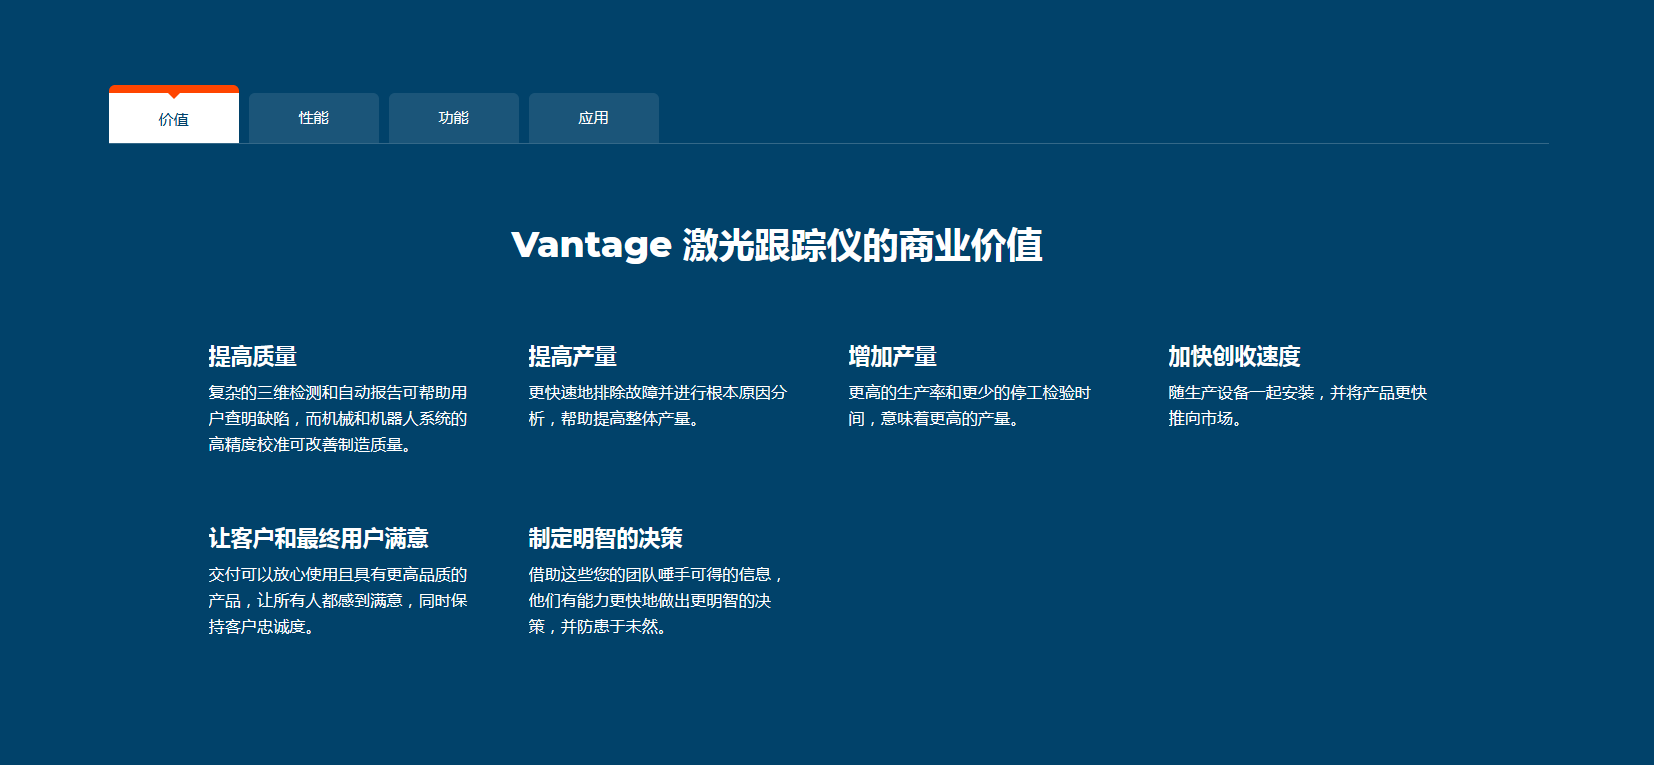Click the Vantage 激光跟踪仪的商业价值 title
The image size is (1654, 765).
pos(776,245)
